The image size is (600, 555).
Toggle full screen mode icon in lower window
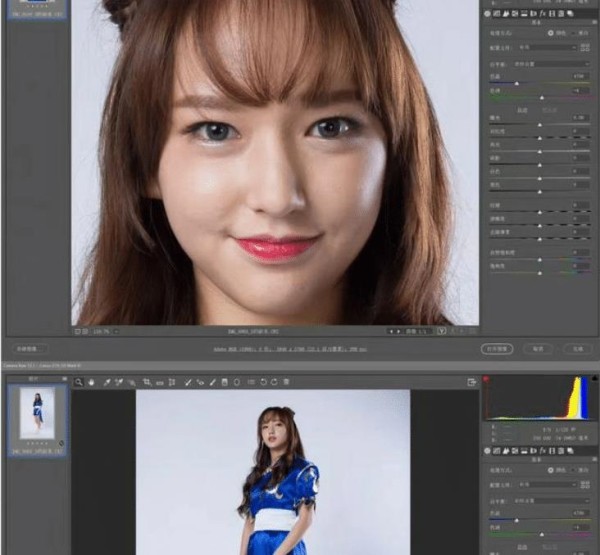coord(471,382)
